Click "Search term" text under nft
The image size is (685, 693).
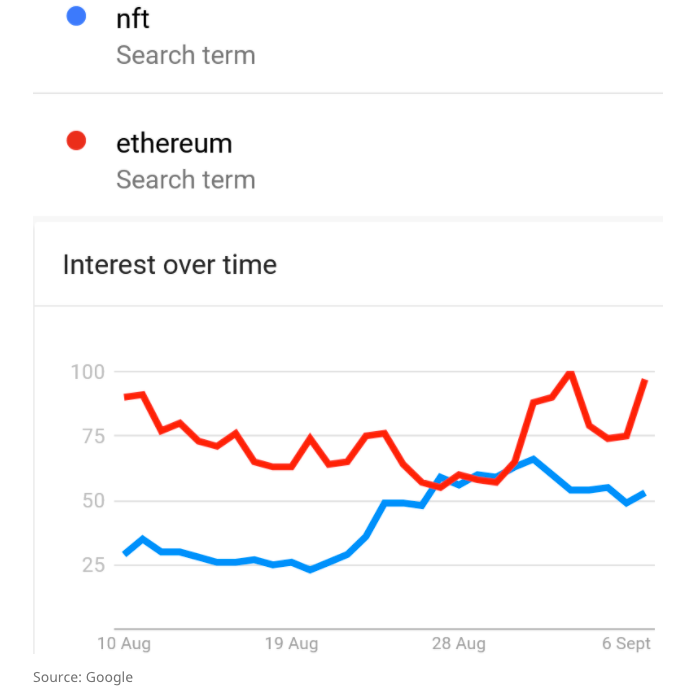coord(185,55)
